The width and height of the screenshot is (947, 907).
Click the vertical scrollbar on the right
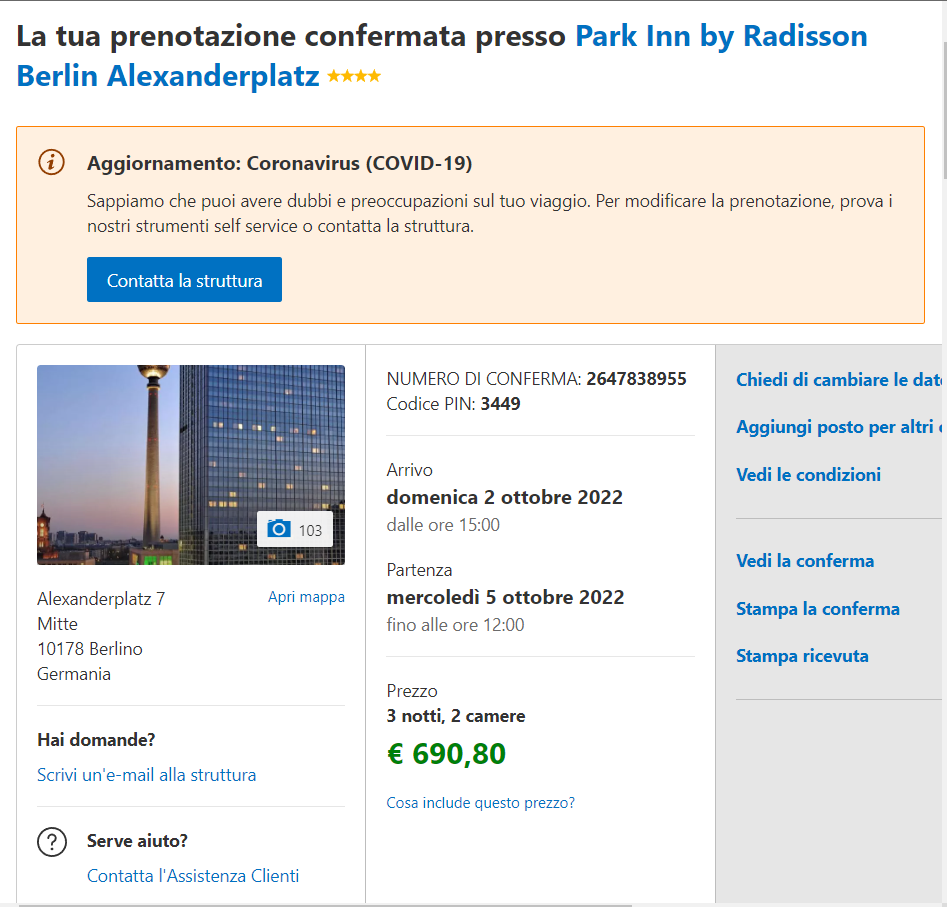pos(944,109)
